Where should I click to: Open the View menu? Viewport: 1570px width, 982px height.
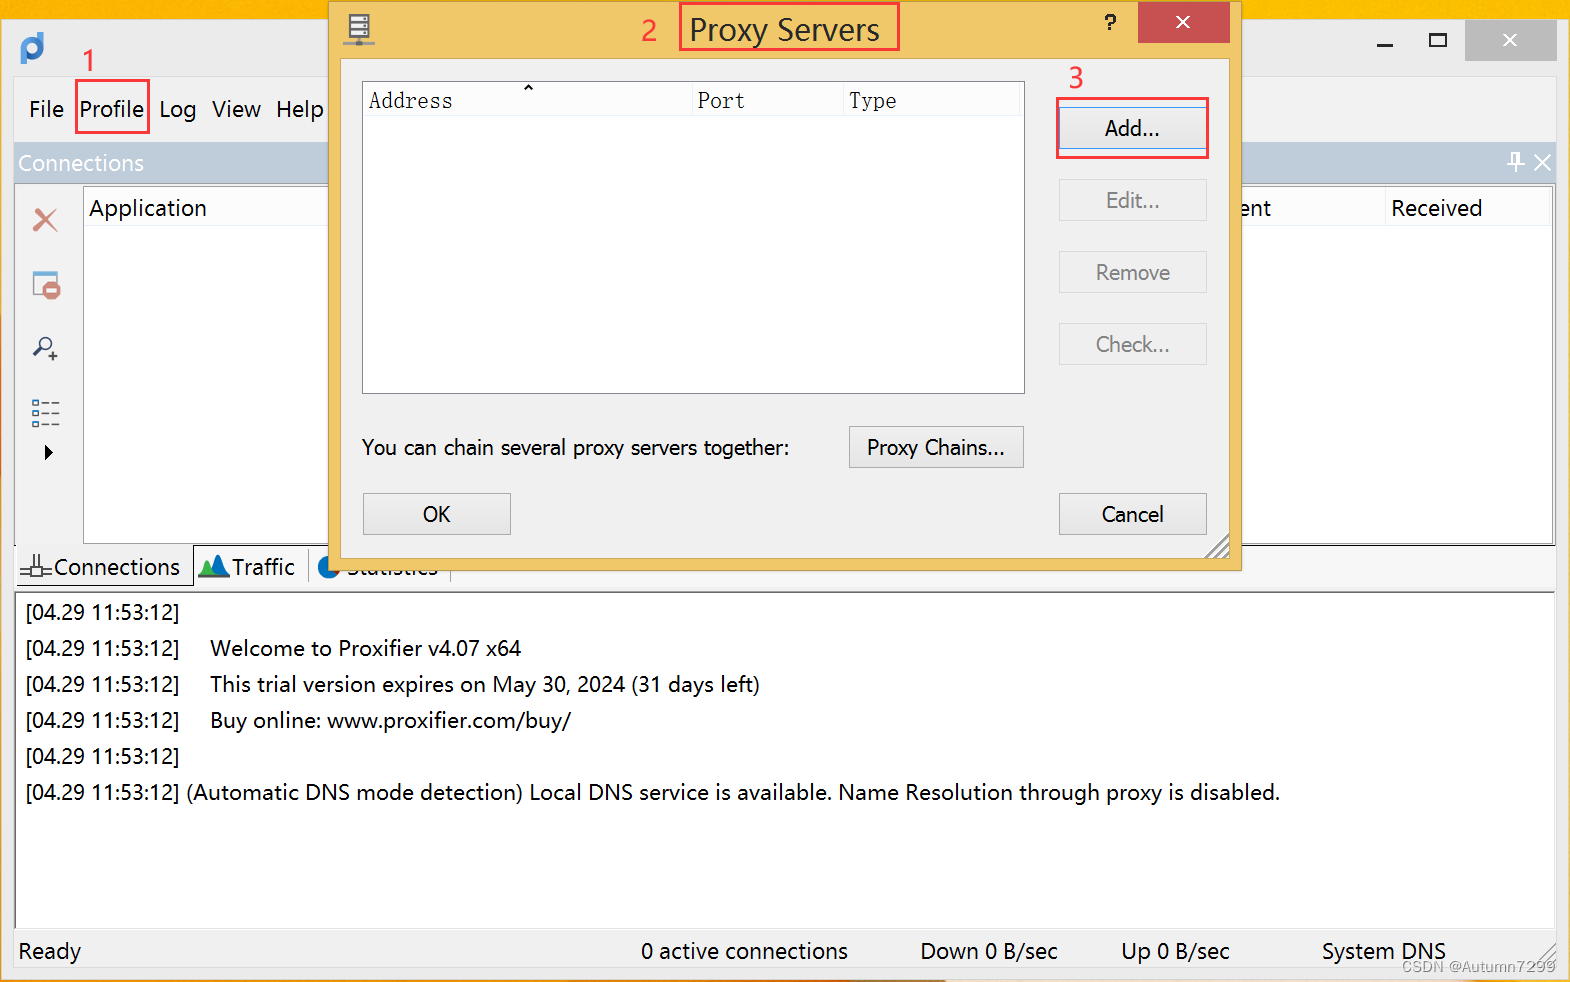(236, 109)
